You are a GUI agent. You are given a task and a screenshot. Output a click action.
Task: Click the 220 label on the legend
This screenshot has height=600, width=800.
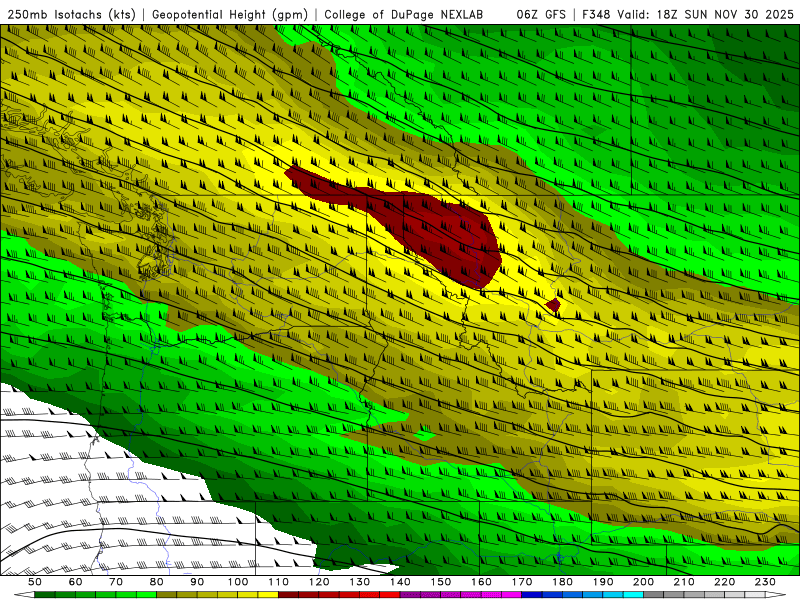pos(724,582)
